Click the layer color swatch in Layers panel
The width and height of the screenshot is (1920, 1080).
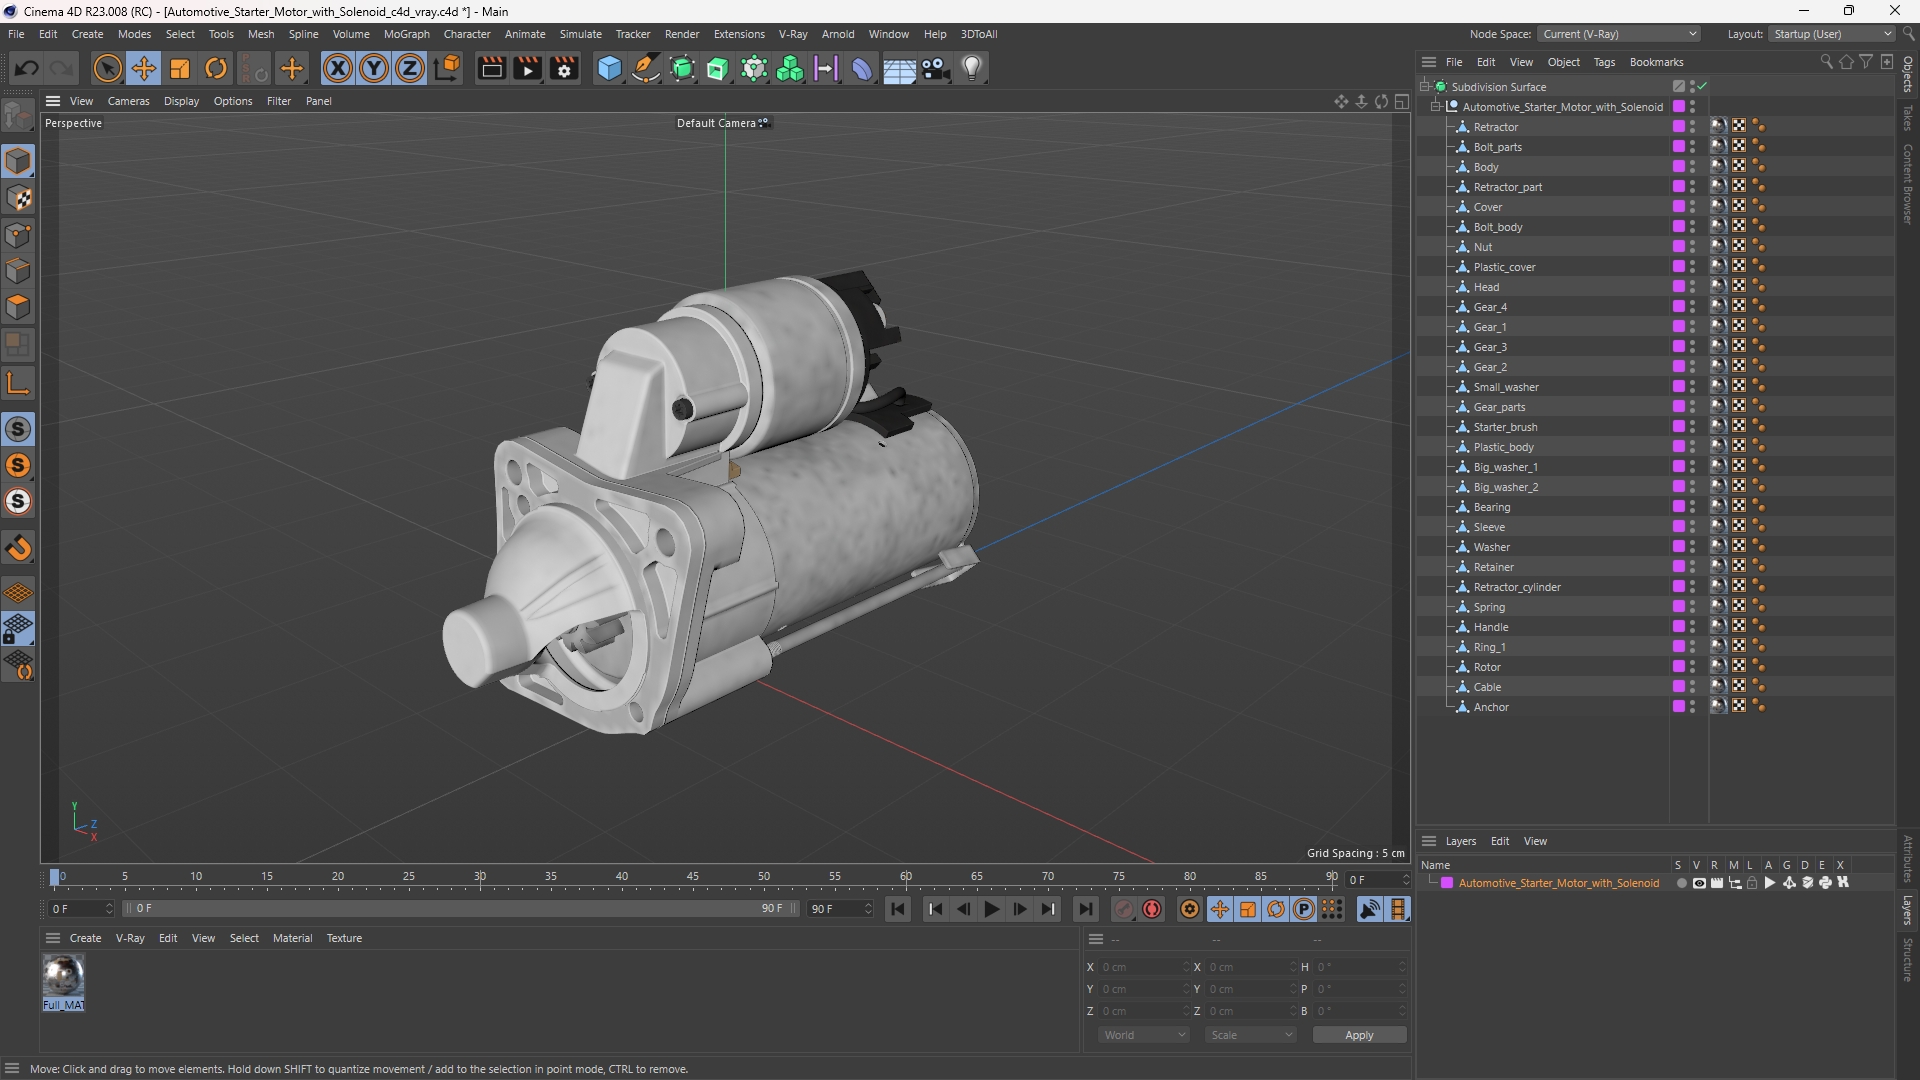pyautogui.click(x=1447, y=883)
